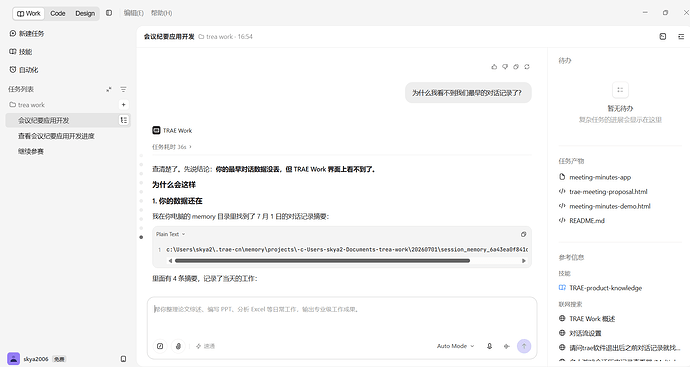The height and width of the screenshot is (367, 690).
Task: Click the 任务产物 section heading
Action: pyautogui.click(x=571, y=161)
